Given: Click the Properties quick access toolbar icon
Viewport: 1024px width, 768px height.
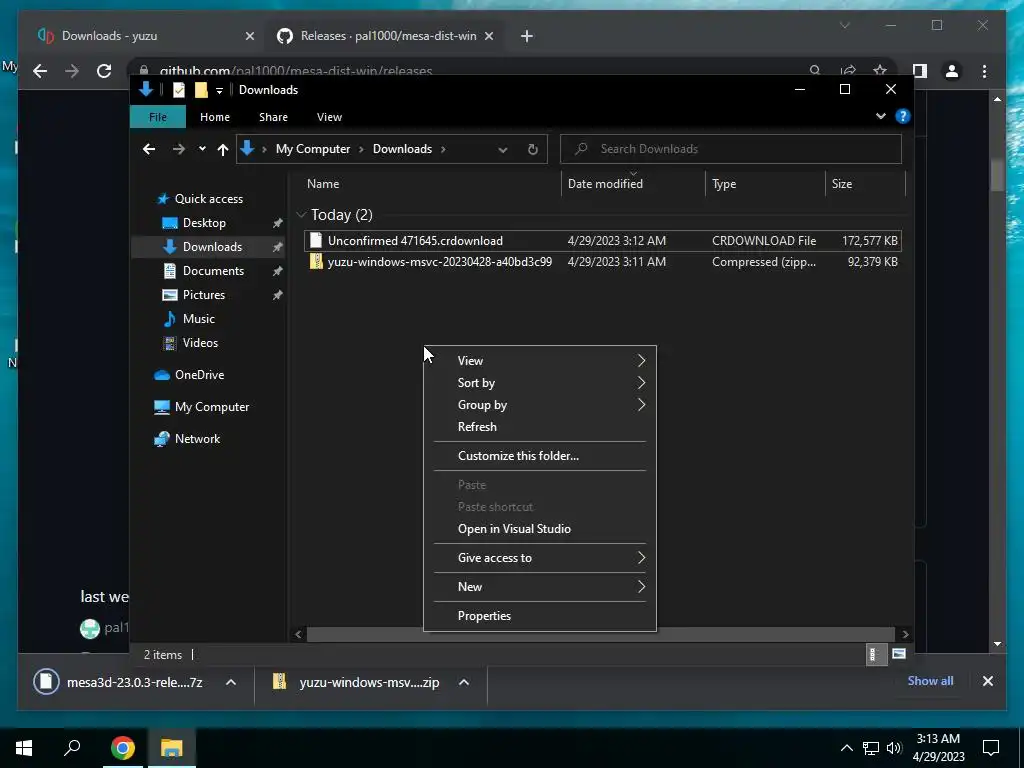Looking at the screenshot, I should pos(178,90).
